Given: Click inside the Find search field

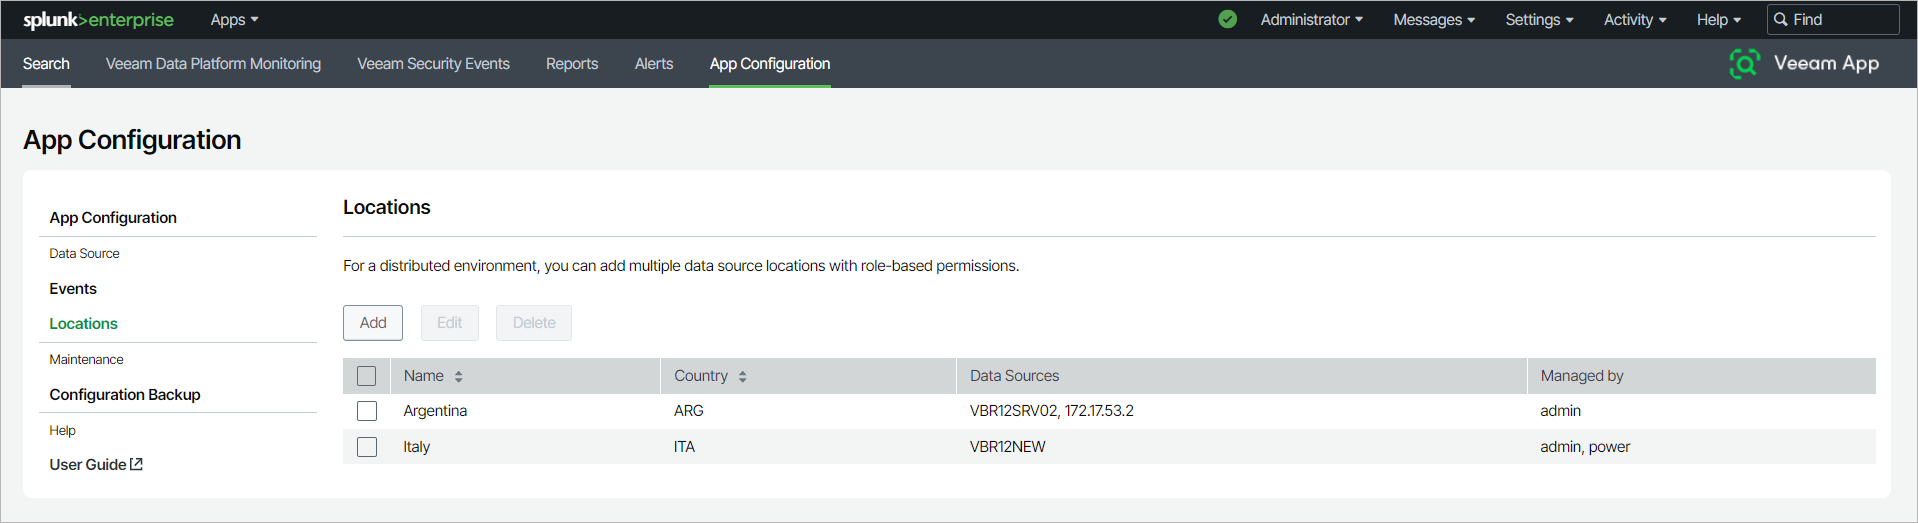Looking at the screenshot, I should click(x=1842, y=20).
